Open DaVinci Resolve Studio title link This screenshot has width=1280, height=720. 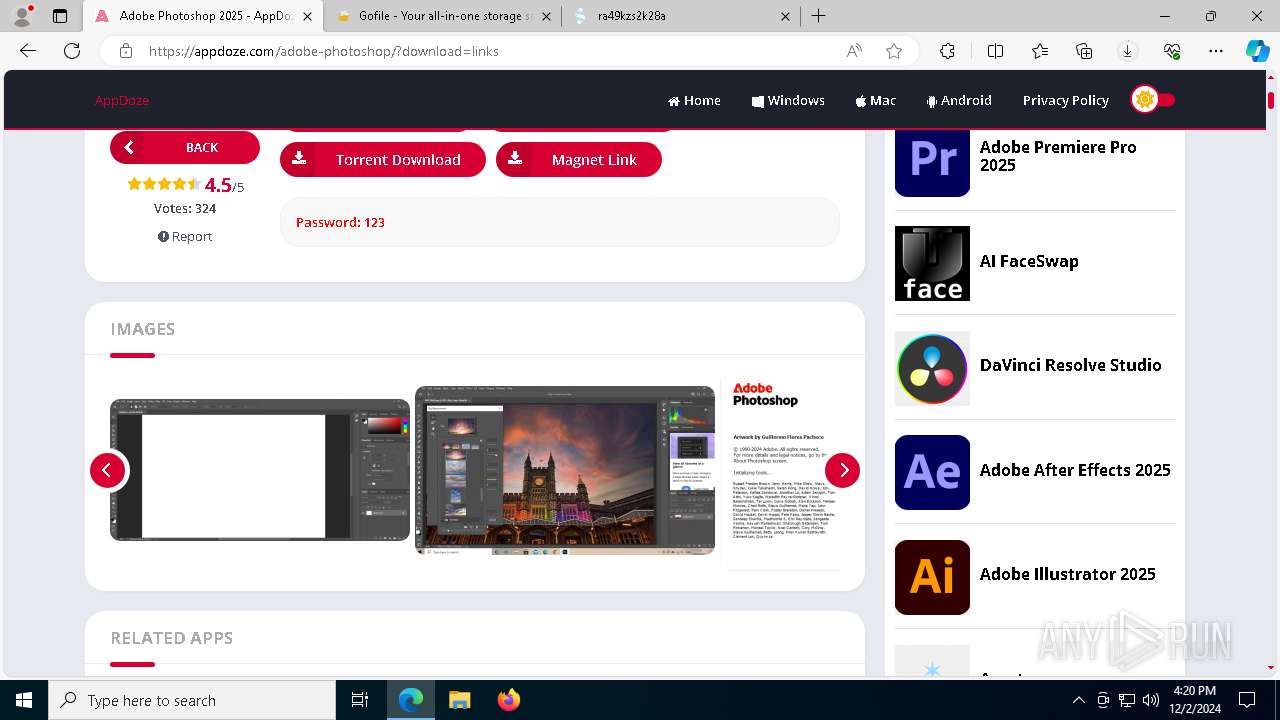1070,365
